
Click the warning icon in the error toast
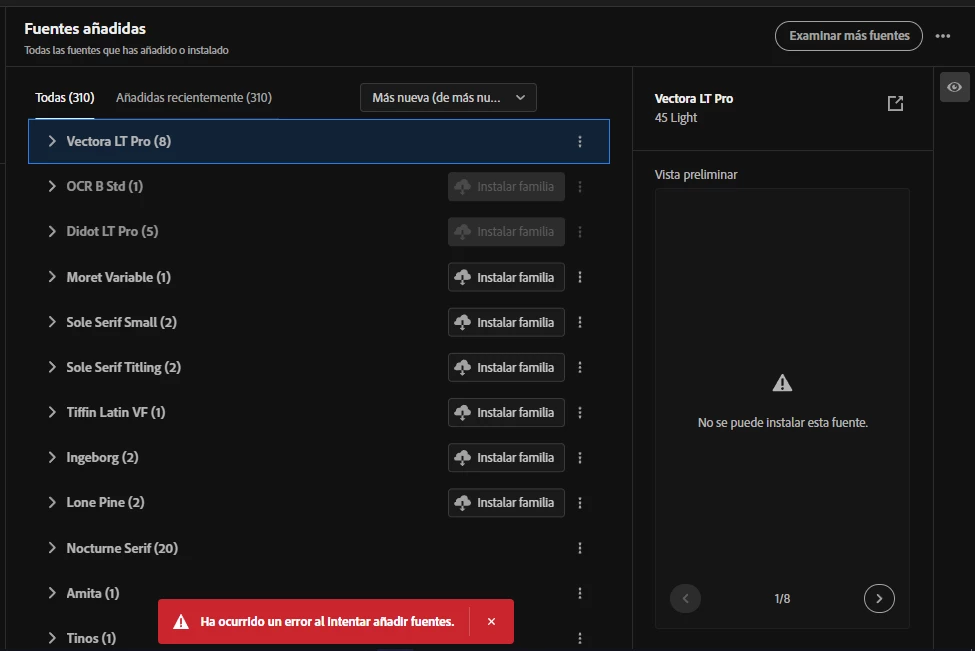pyautogui.click(x=181, y=622)
